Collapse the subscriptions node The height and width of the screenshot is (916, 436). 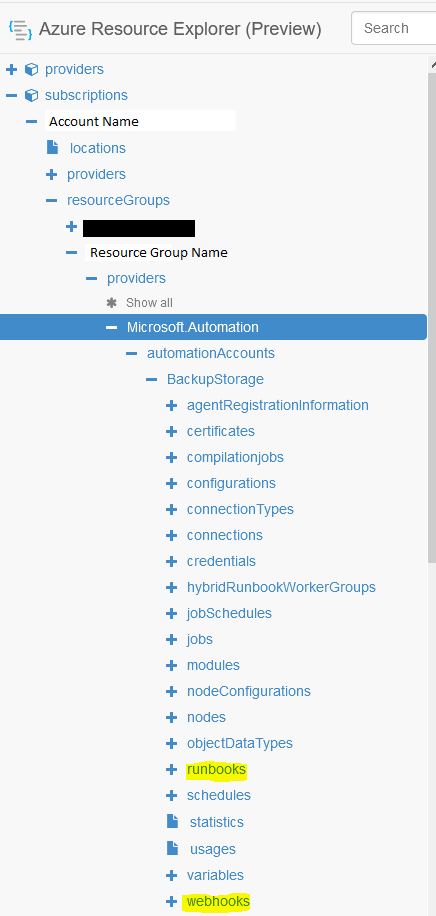pyautogui.click(x=11, y=95)
